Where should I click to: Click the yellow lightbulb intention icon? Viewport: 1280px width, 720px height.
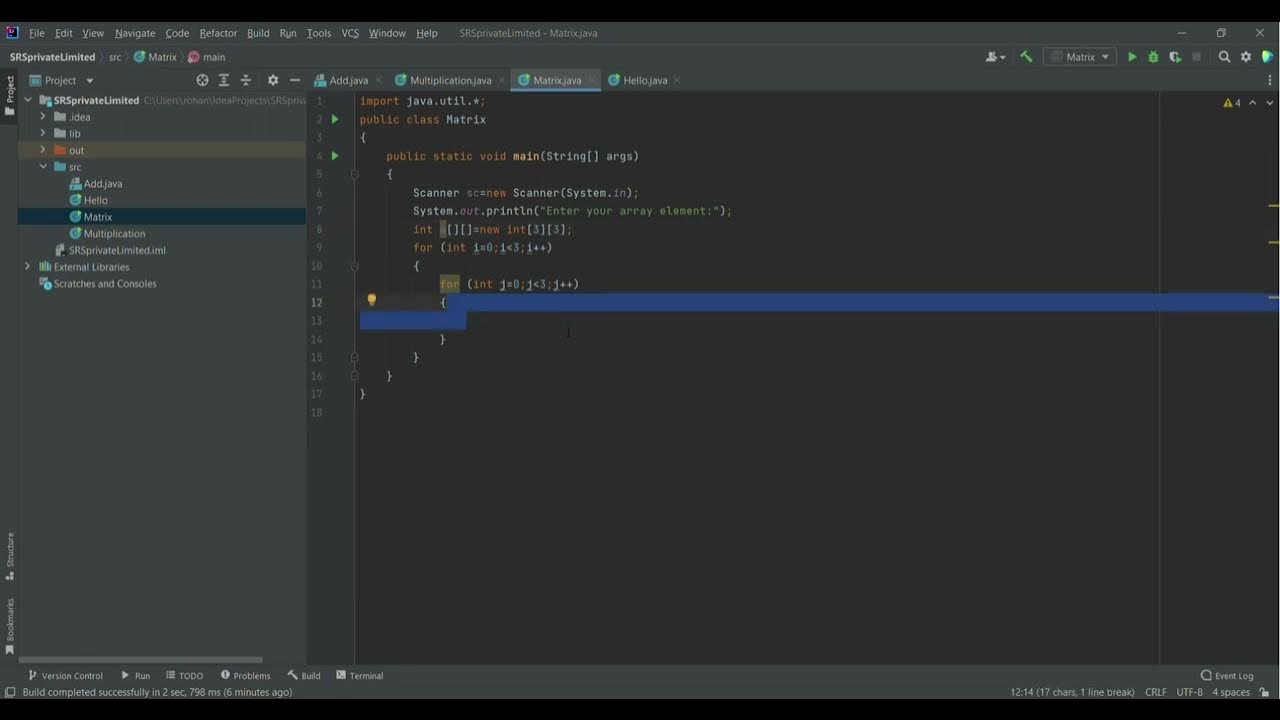tap(371, 300)
